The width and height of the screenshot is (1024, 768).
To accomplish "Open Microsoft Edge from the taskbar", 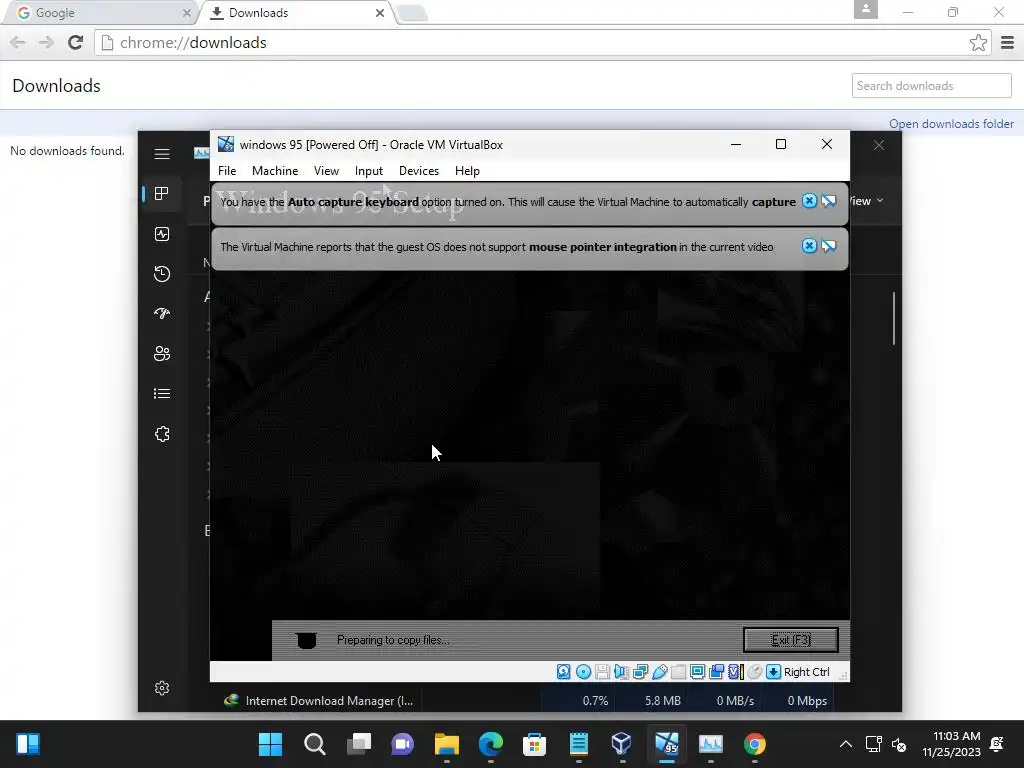I will 490,744.
